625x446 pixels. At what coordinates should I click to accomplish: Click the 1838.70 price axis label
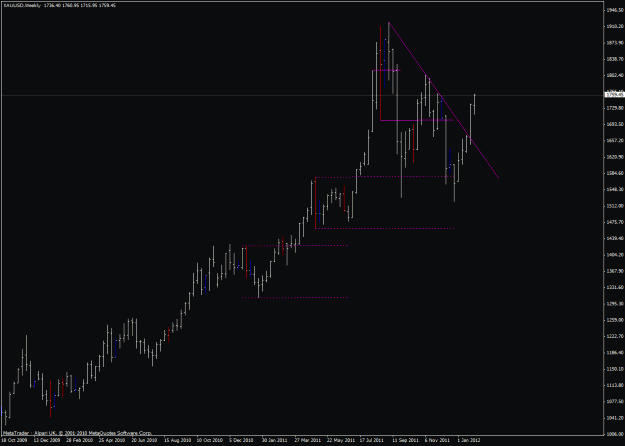pyautogui.click(x=615, y=59)
